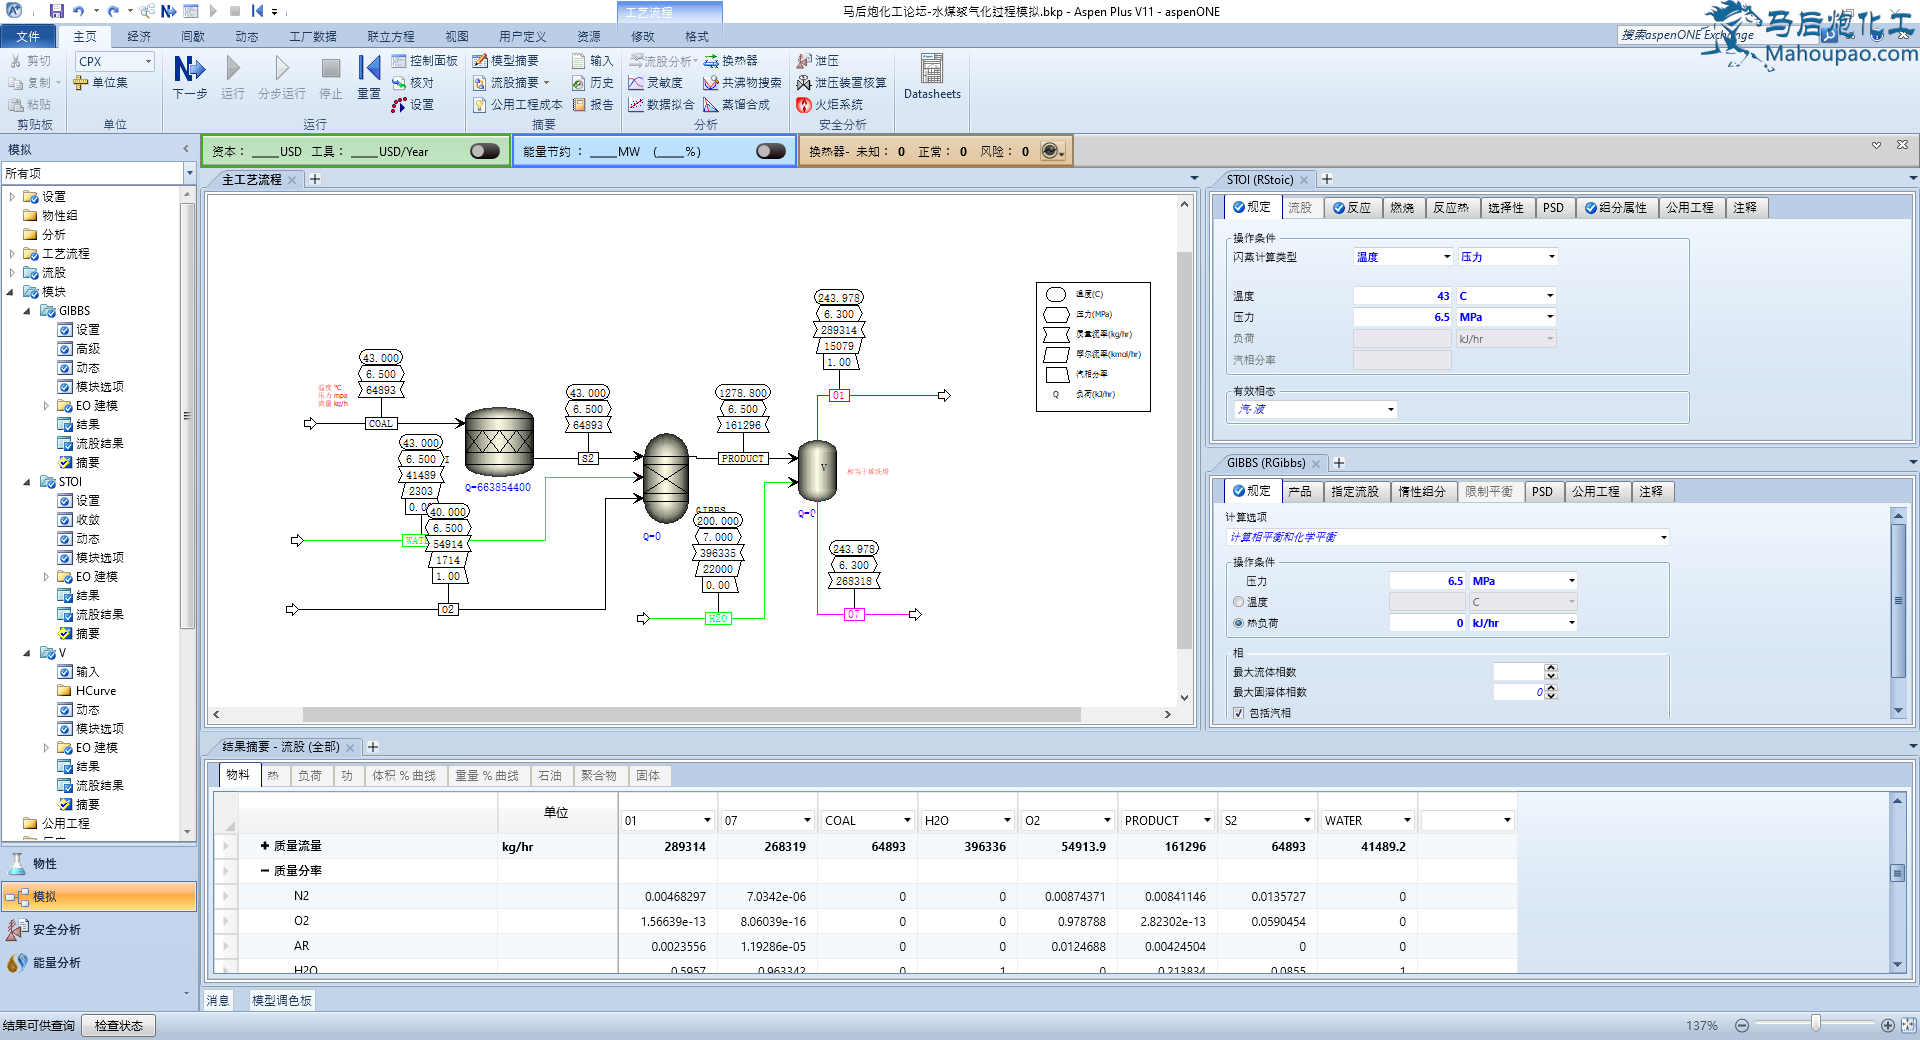The height and width of the screenshot is (1040, 1920).
Task: Toggle the 包括汽相 checkbox
Action: 1239,713
